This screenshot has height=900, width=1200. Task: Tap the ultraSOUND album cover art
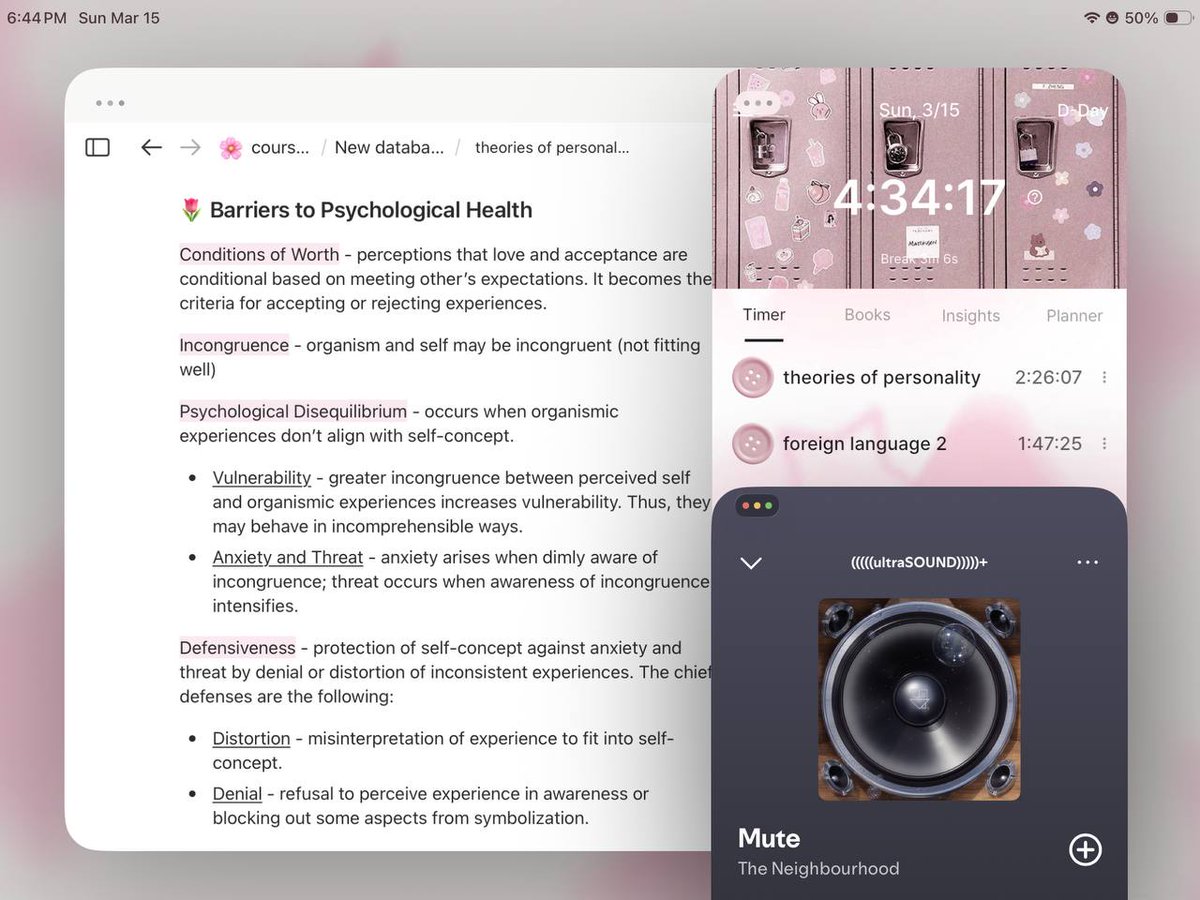click(919, 699)
